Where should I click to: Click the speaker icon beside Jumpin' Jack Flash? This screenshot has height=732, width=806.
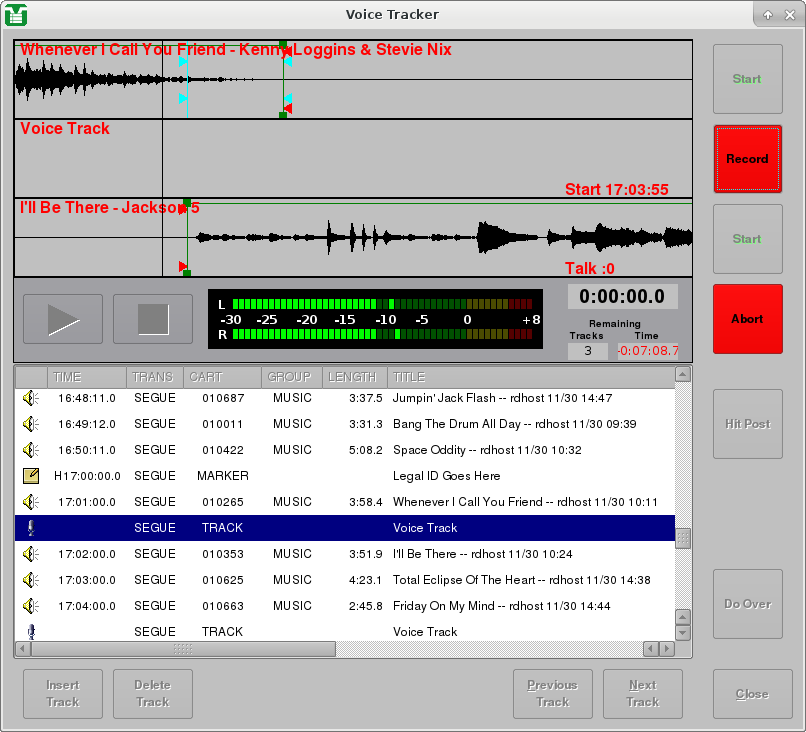pos(29,397)
